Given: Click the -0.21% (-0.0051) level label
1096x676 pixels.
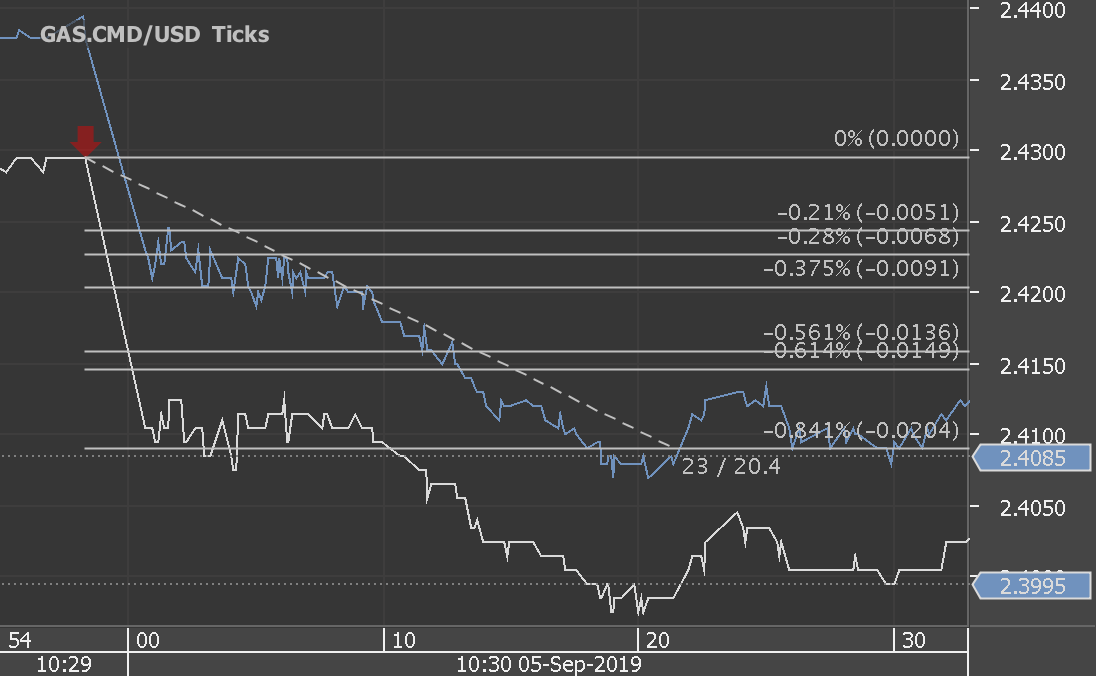Looking at the screenshot, I should 868,212.
